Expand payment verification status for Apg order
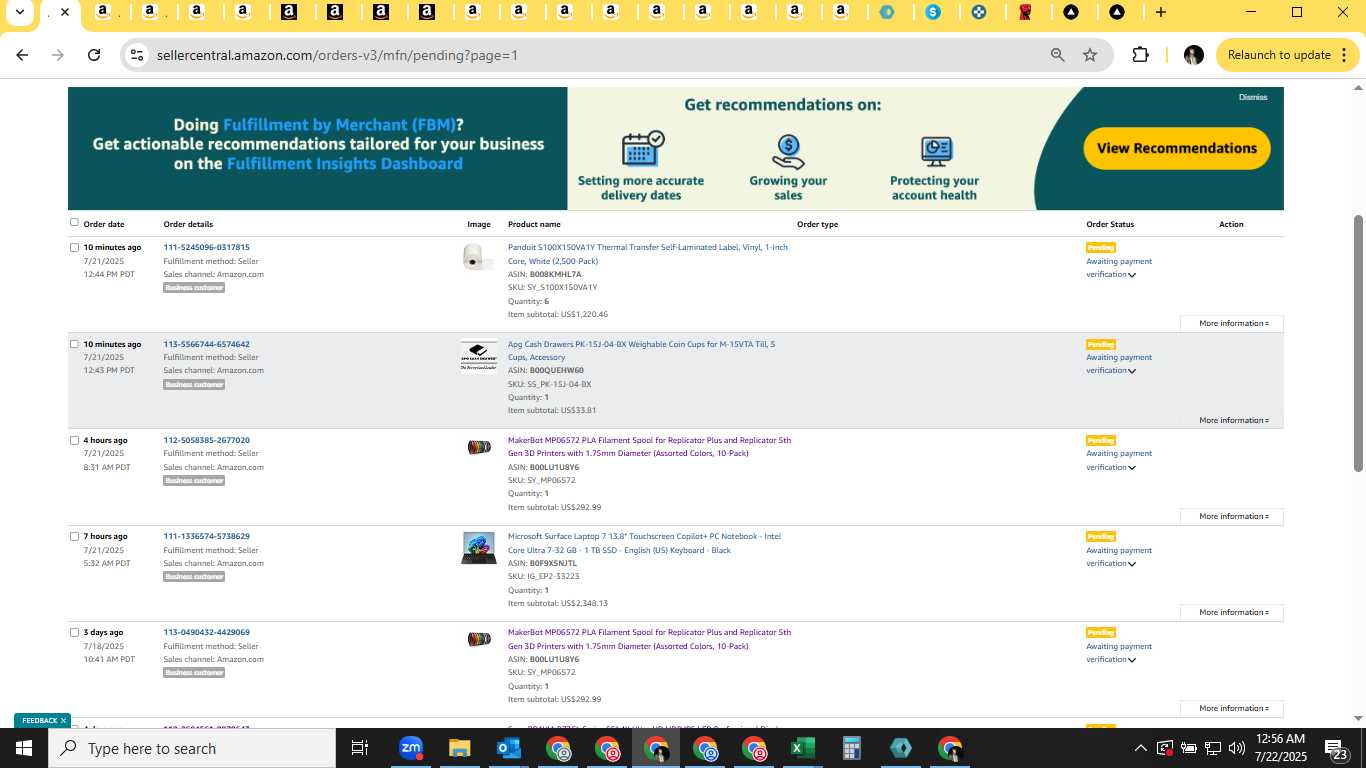The image size is (1366, 768). point(1132,371)
